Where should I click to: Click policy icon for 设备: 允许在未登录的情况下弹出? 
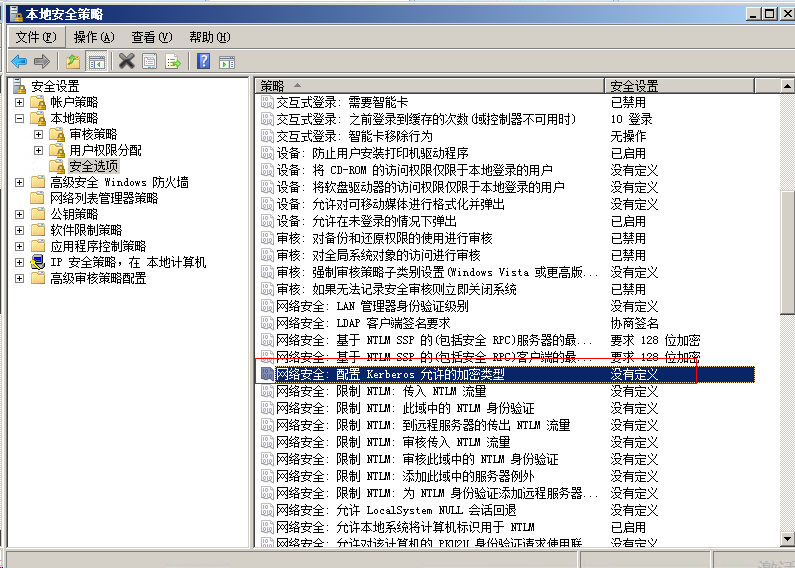(x=267, y=221)
